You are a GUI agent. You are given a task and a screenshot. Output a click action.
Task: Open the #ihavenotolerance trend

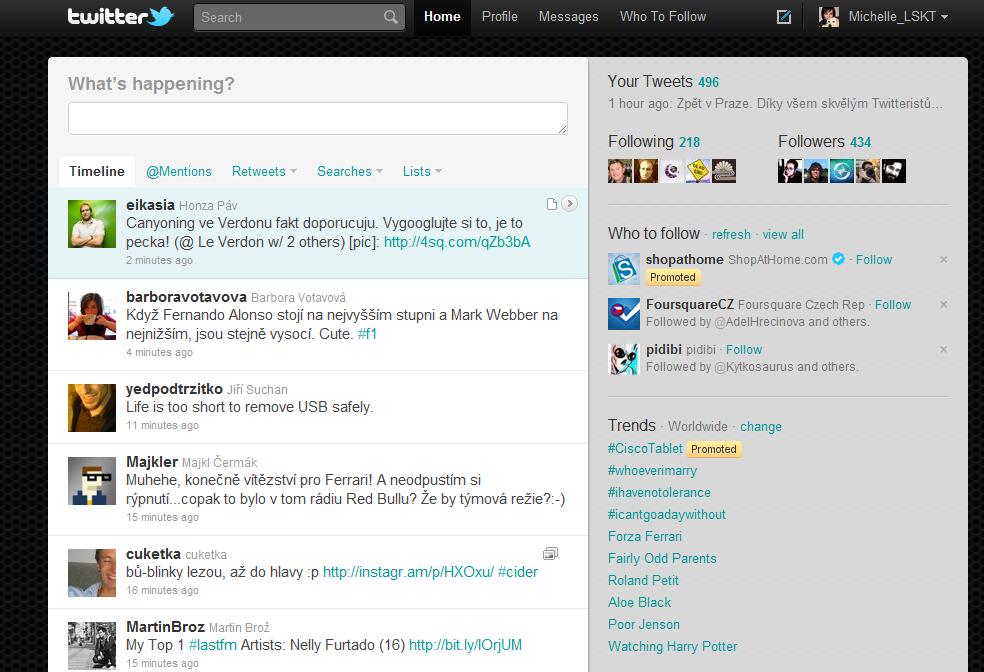click(x=659, y=493)
